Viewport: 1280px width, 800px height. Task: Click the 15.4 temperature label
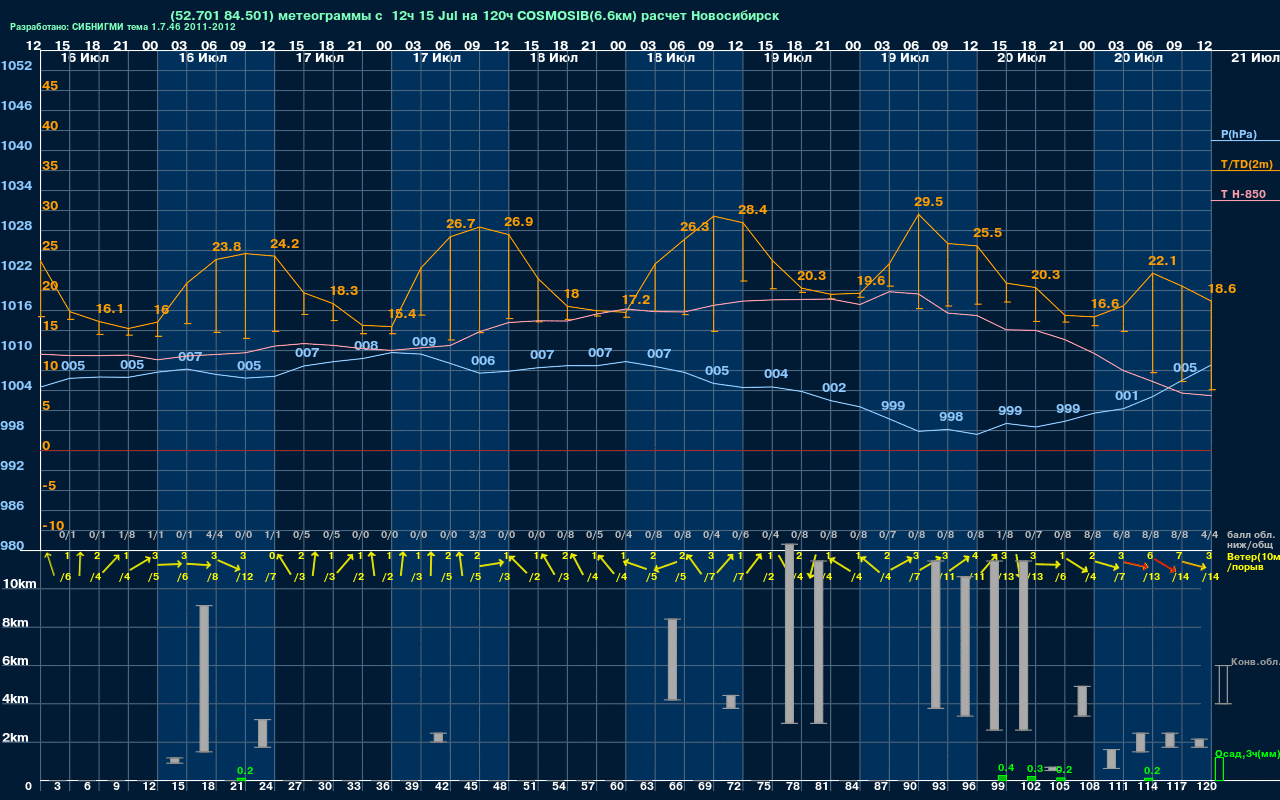[402, 314]
